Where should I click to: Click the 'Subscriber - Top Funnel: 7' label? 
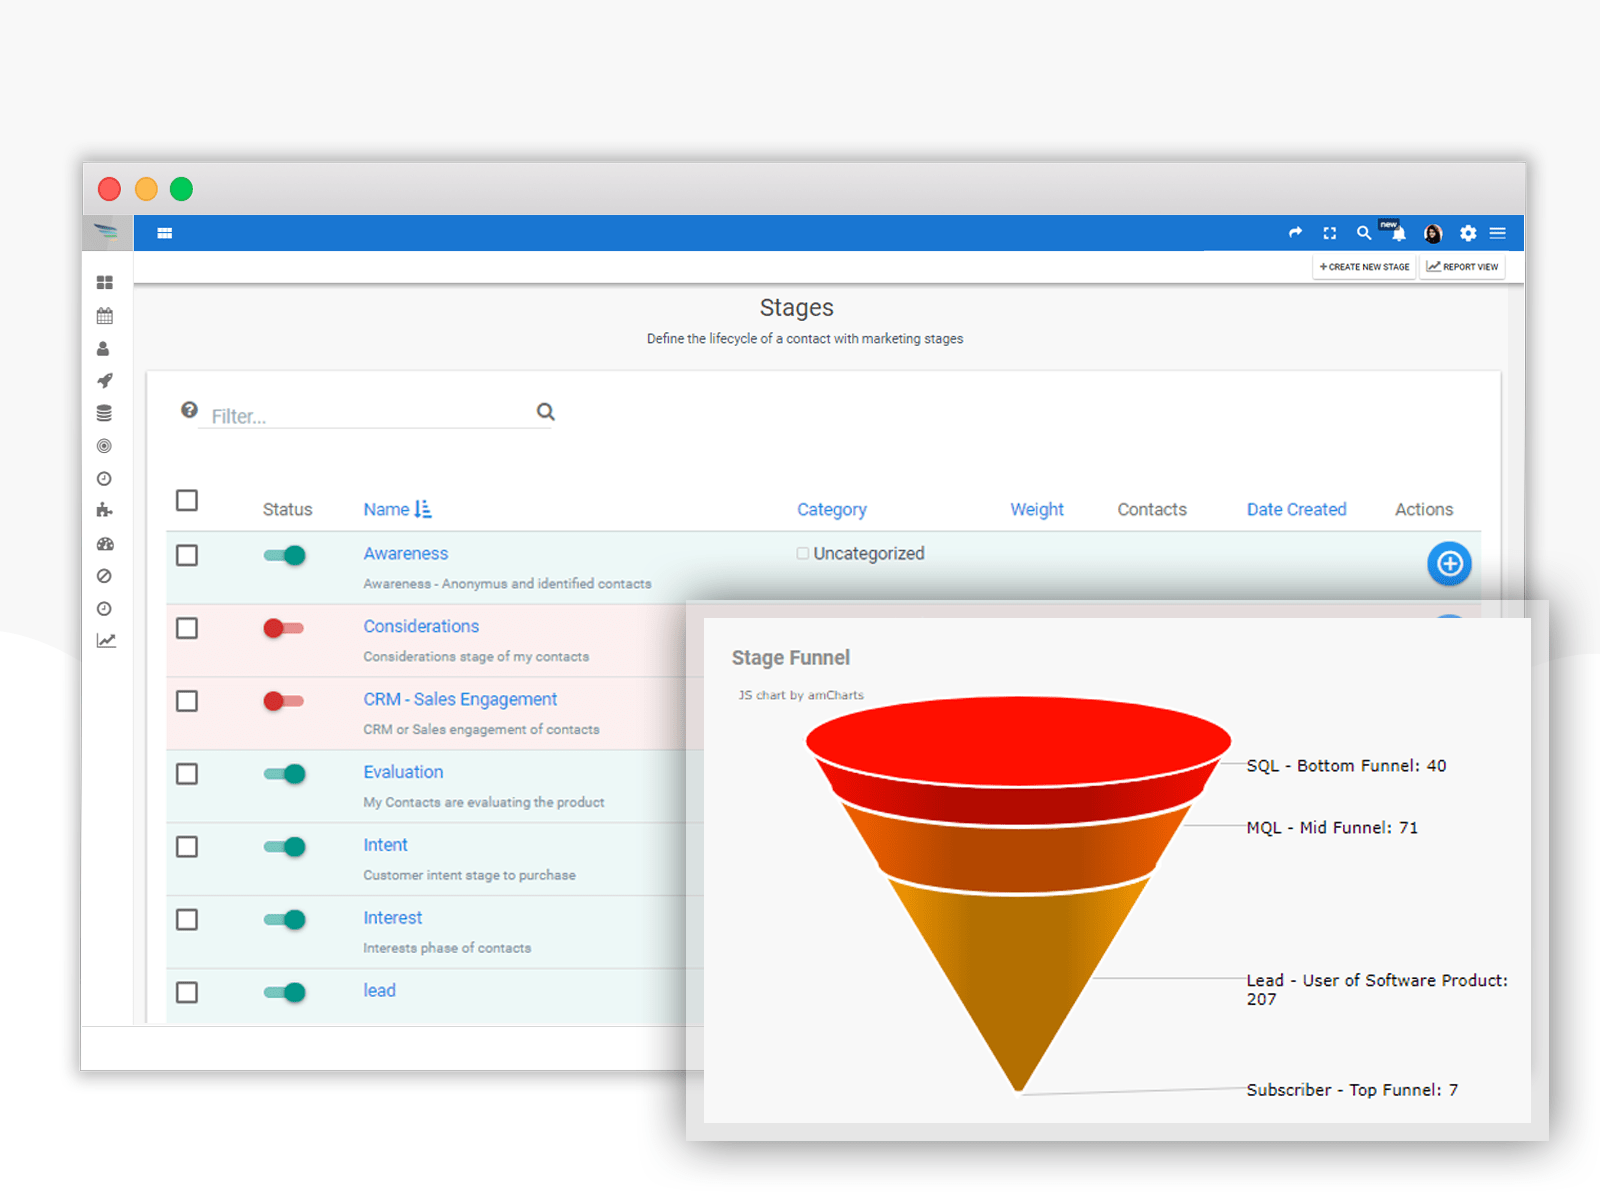(x=1352, y=1090)
